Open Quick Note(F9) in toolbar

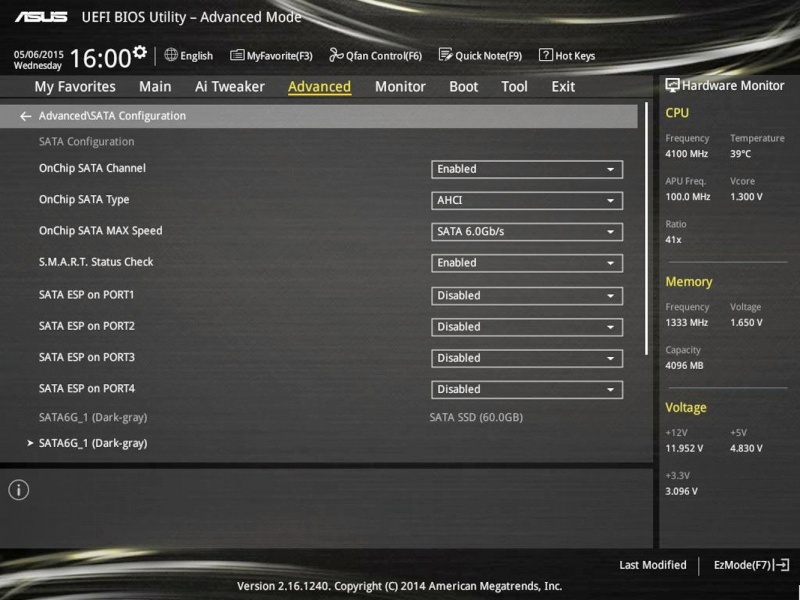pyautogui.click(x=446, y=56)
